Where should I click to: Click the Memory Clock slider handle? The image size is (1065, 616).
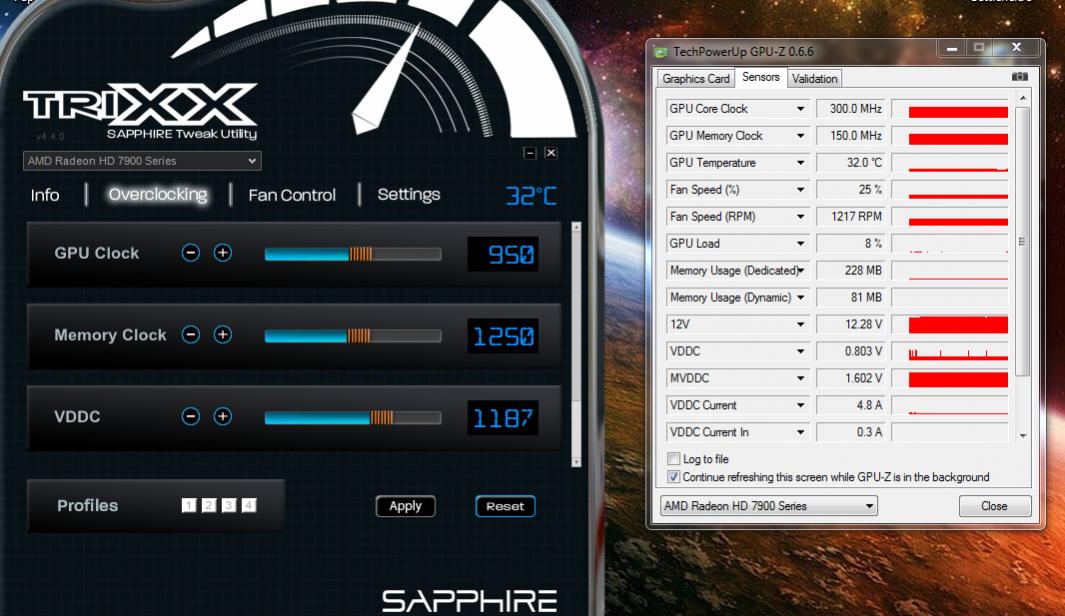(359, 336)
